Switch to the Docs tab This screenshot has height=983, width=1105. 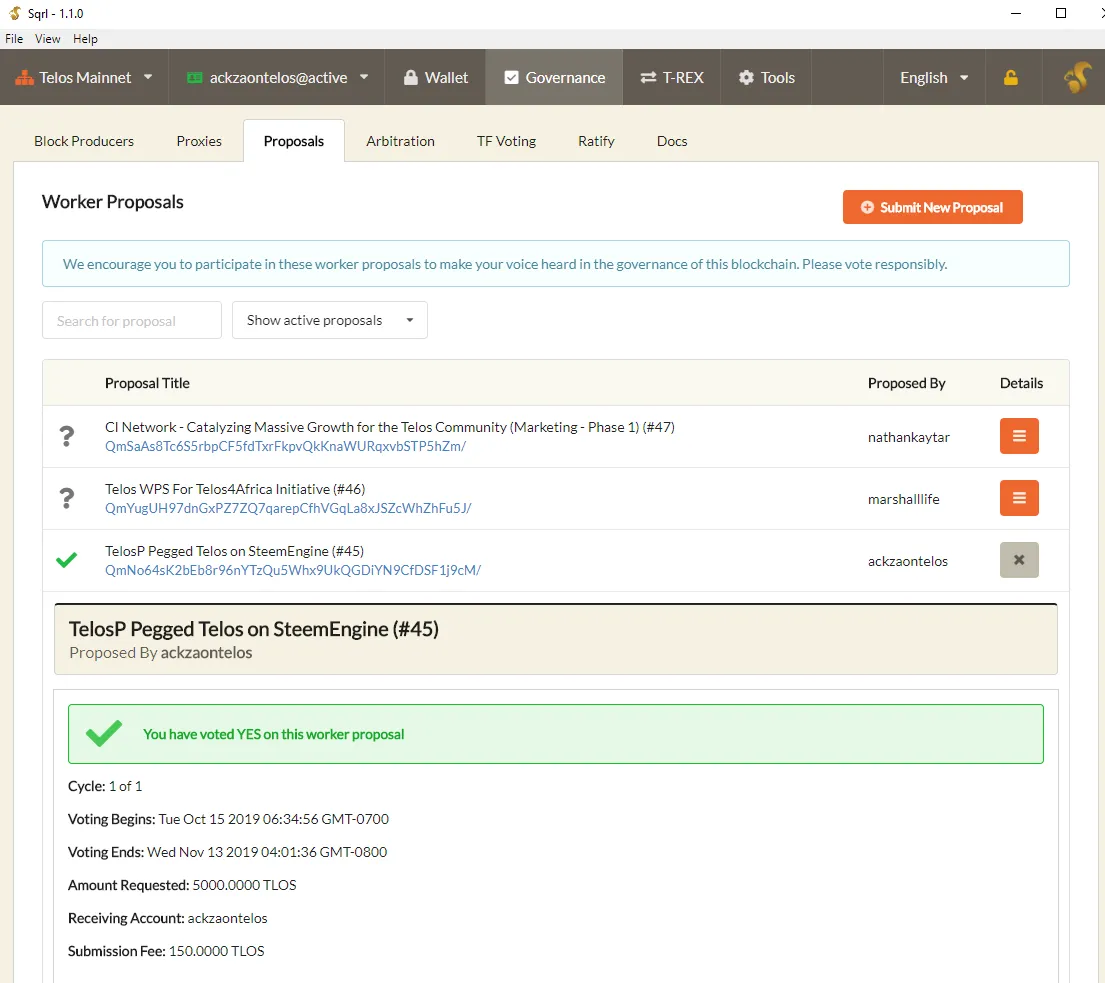[672, 141]
